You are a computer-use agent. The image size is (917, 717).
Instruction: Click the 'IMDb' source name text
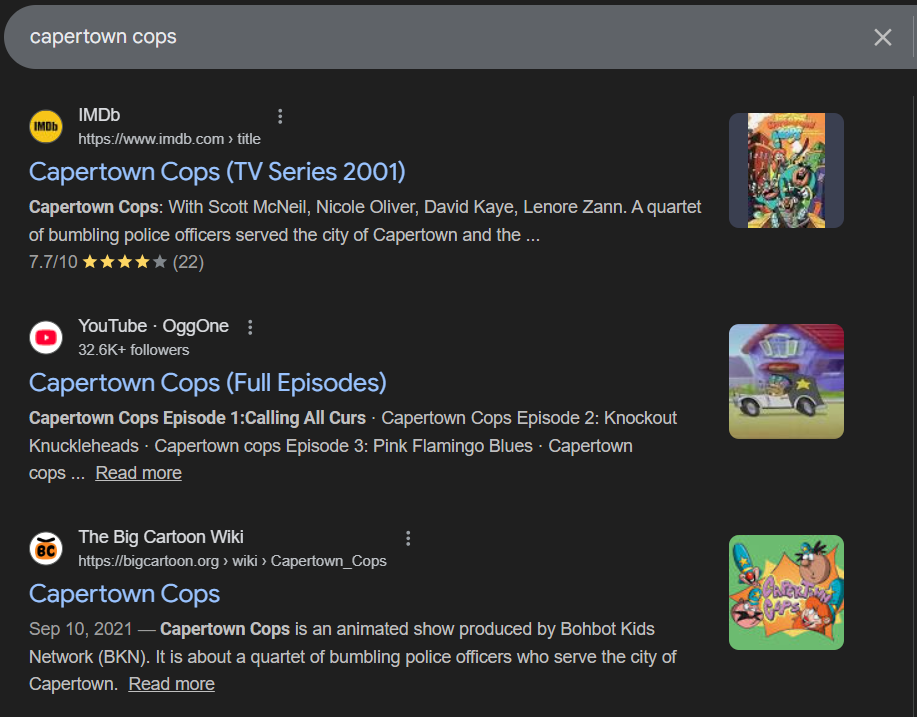point(99,115)
